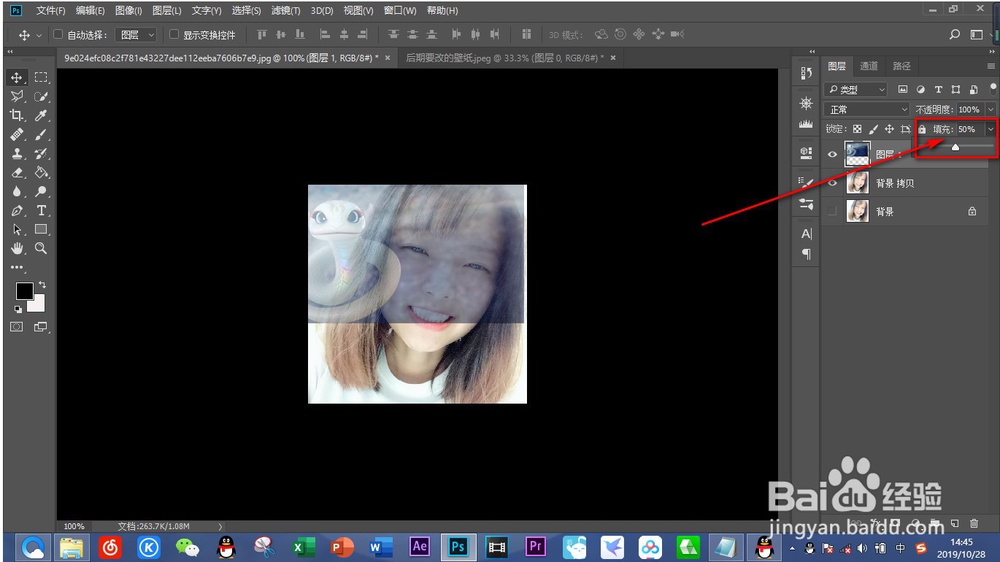1000x562 pixels.
Task: Expand the 不透明度 opacity dropdown arrow
Action: [990, 109]
